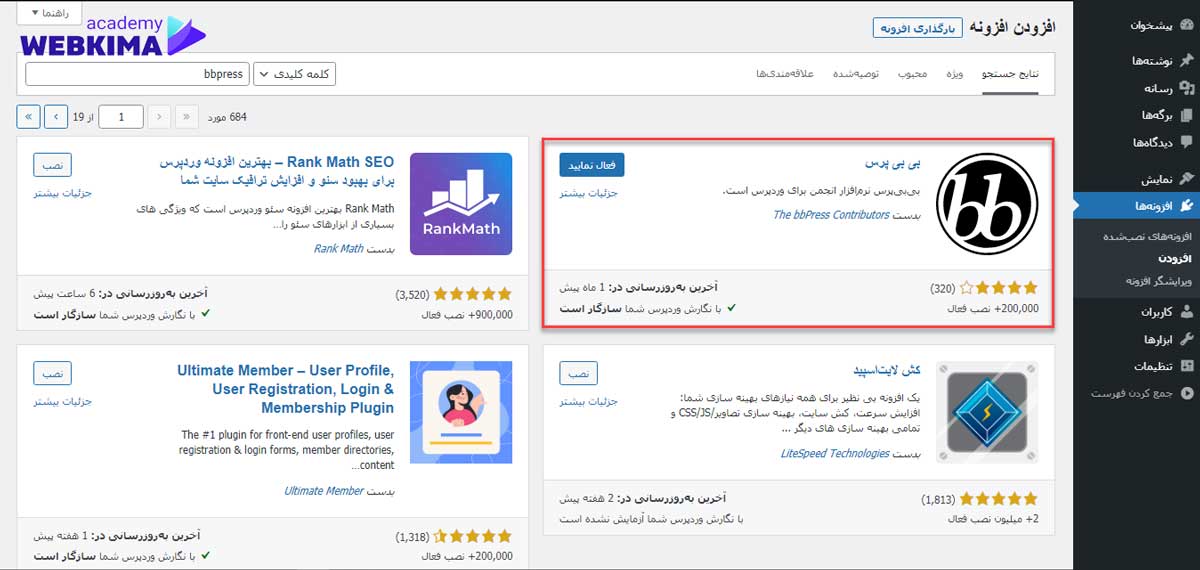Install the Rank Math SEO plugin

[52, 164]
